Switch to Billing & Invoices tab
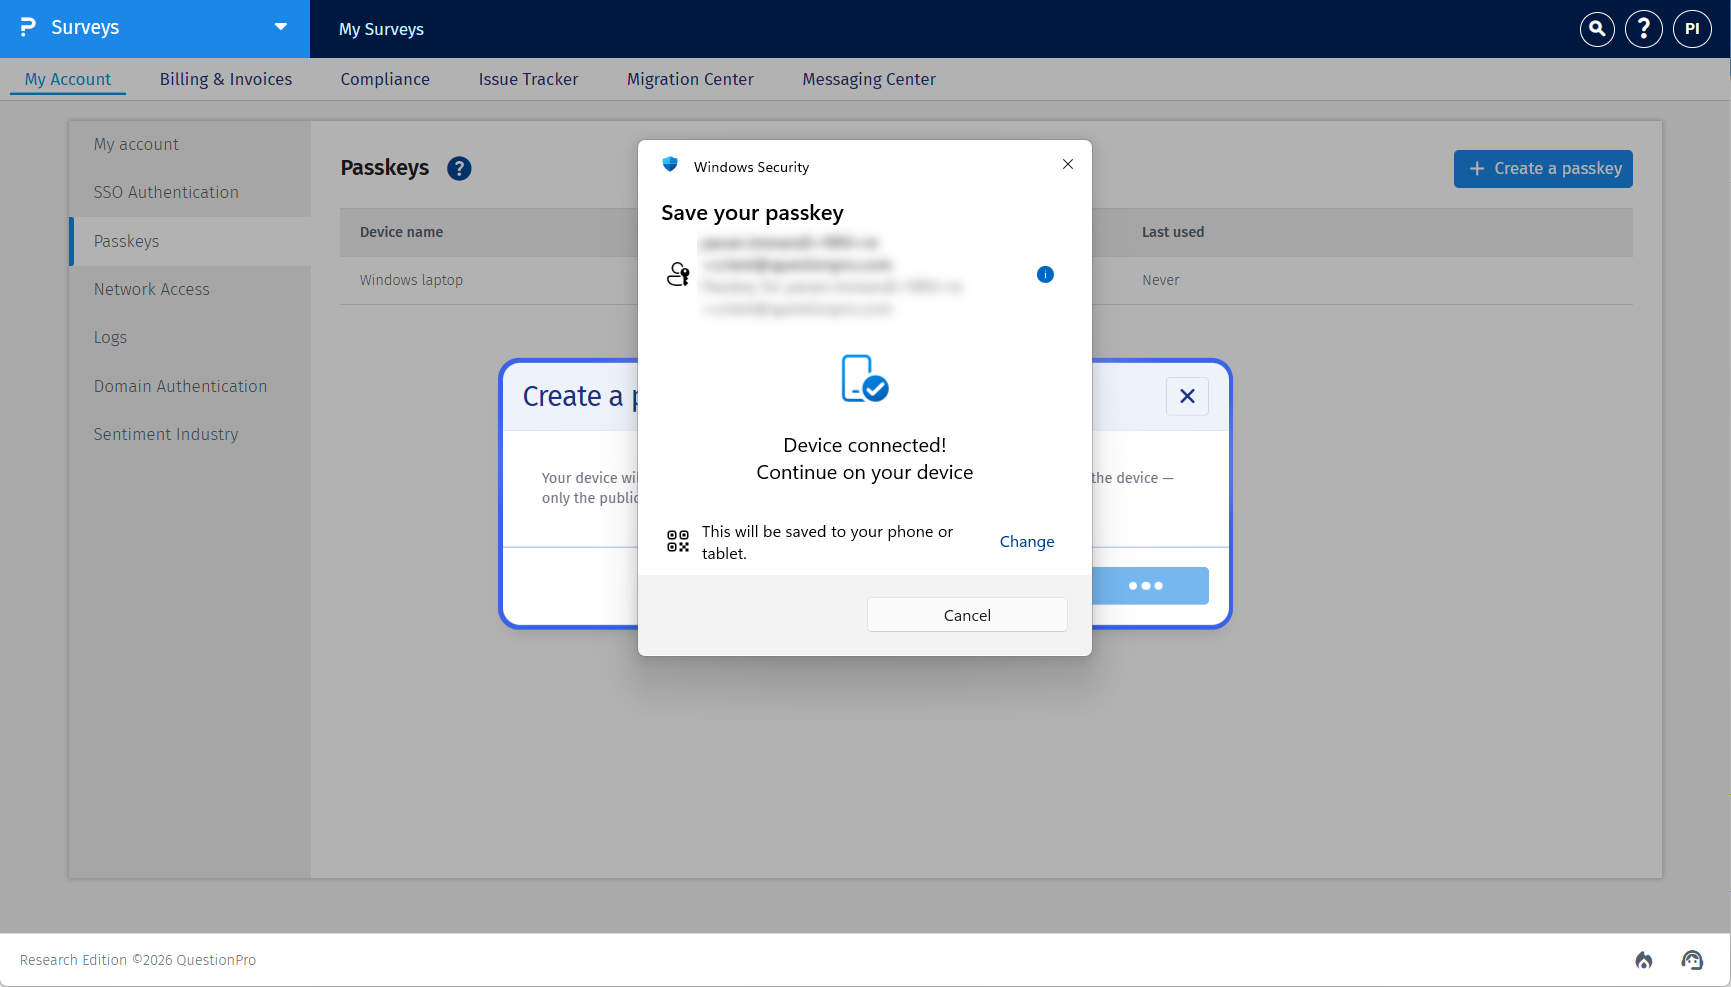Image resolution: width=1731 pixels, height=987 pixels. pos(226,79)
